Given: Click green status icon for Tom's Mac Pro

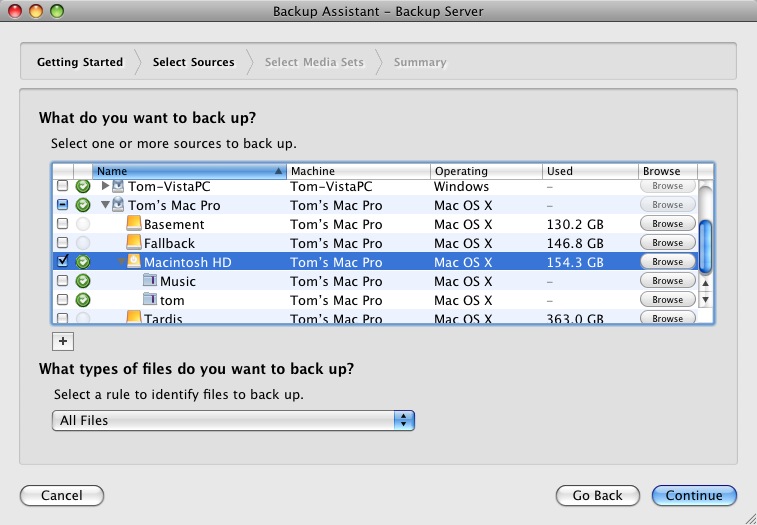Looking at the screenshot, I should tap(83, 205).
